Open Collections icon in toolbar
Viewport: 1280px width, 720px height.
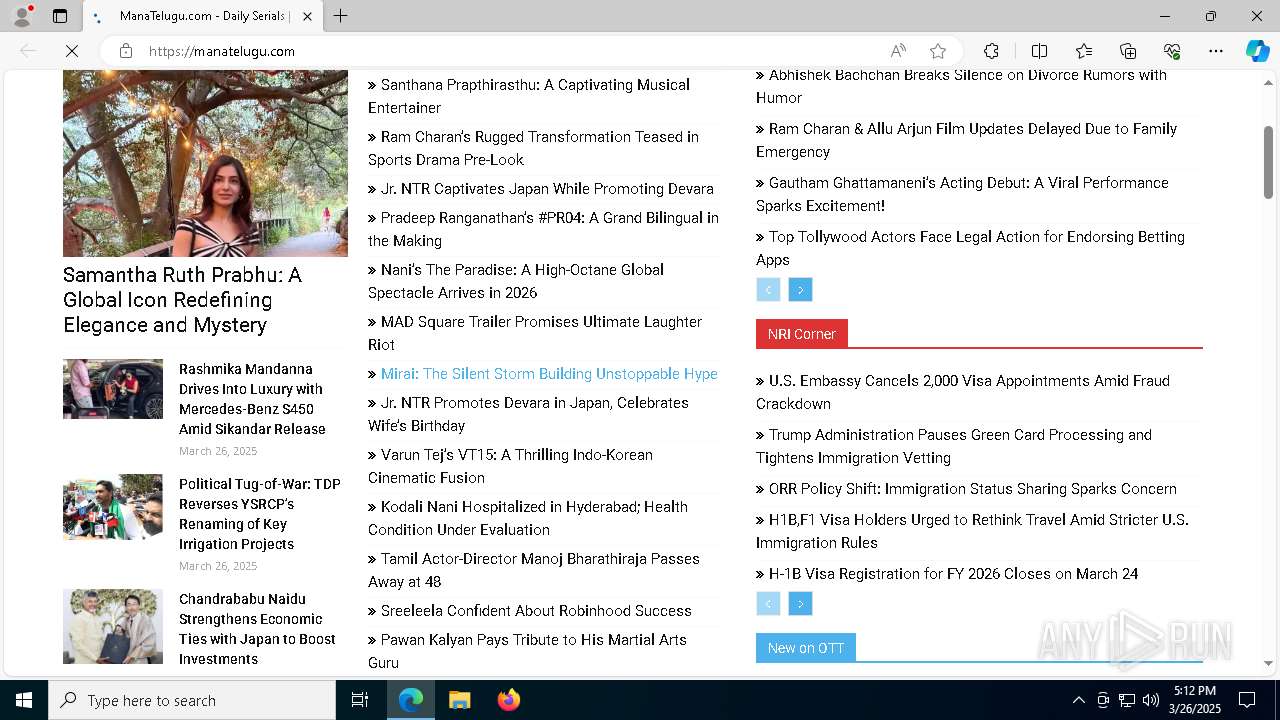pos(1128,51)
